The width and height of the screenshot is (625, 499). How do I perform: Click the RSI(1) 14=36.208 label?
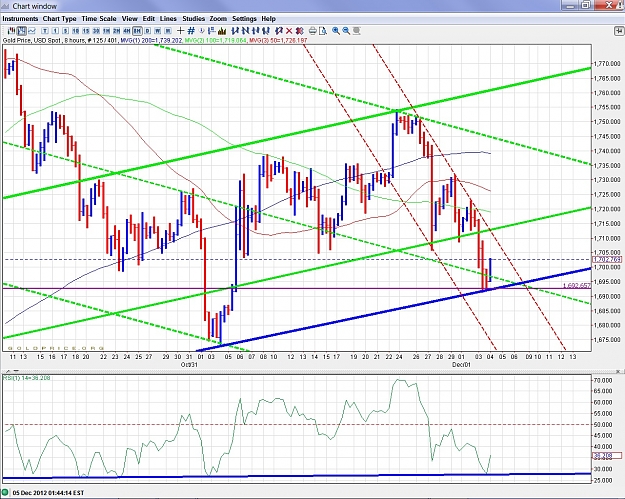click(27, 377)
